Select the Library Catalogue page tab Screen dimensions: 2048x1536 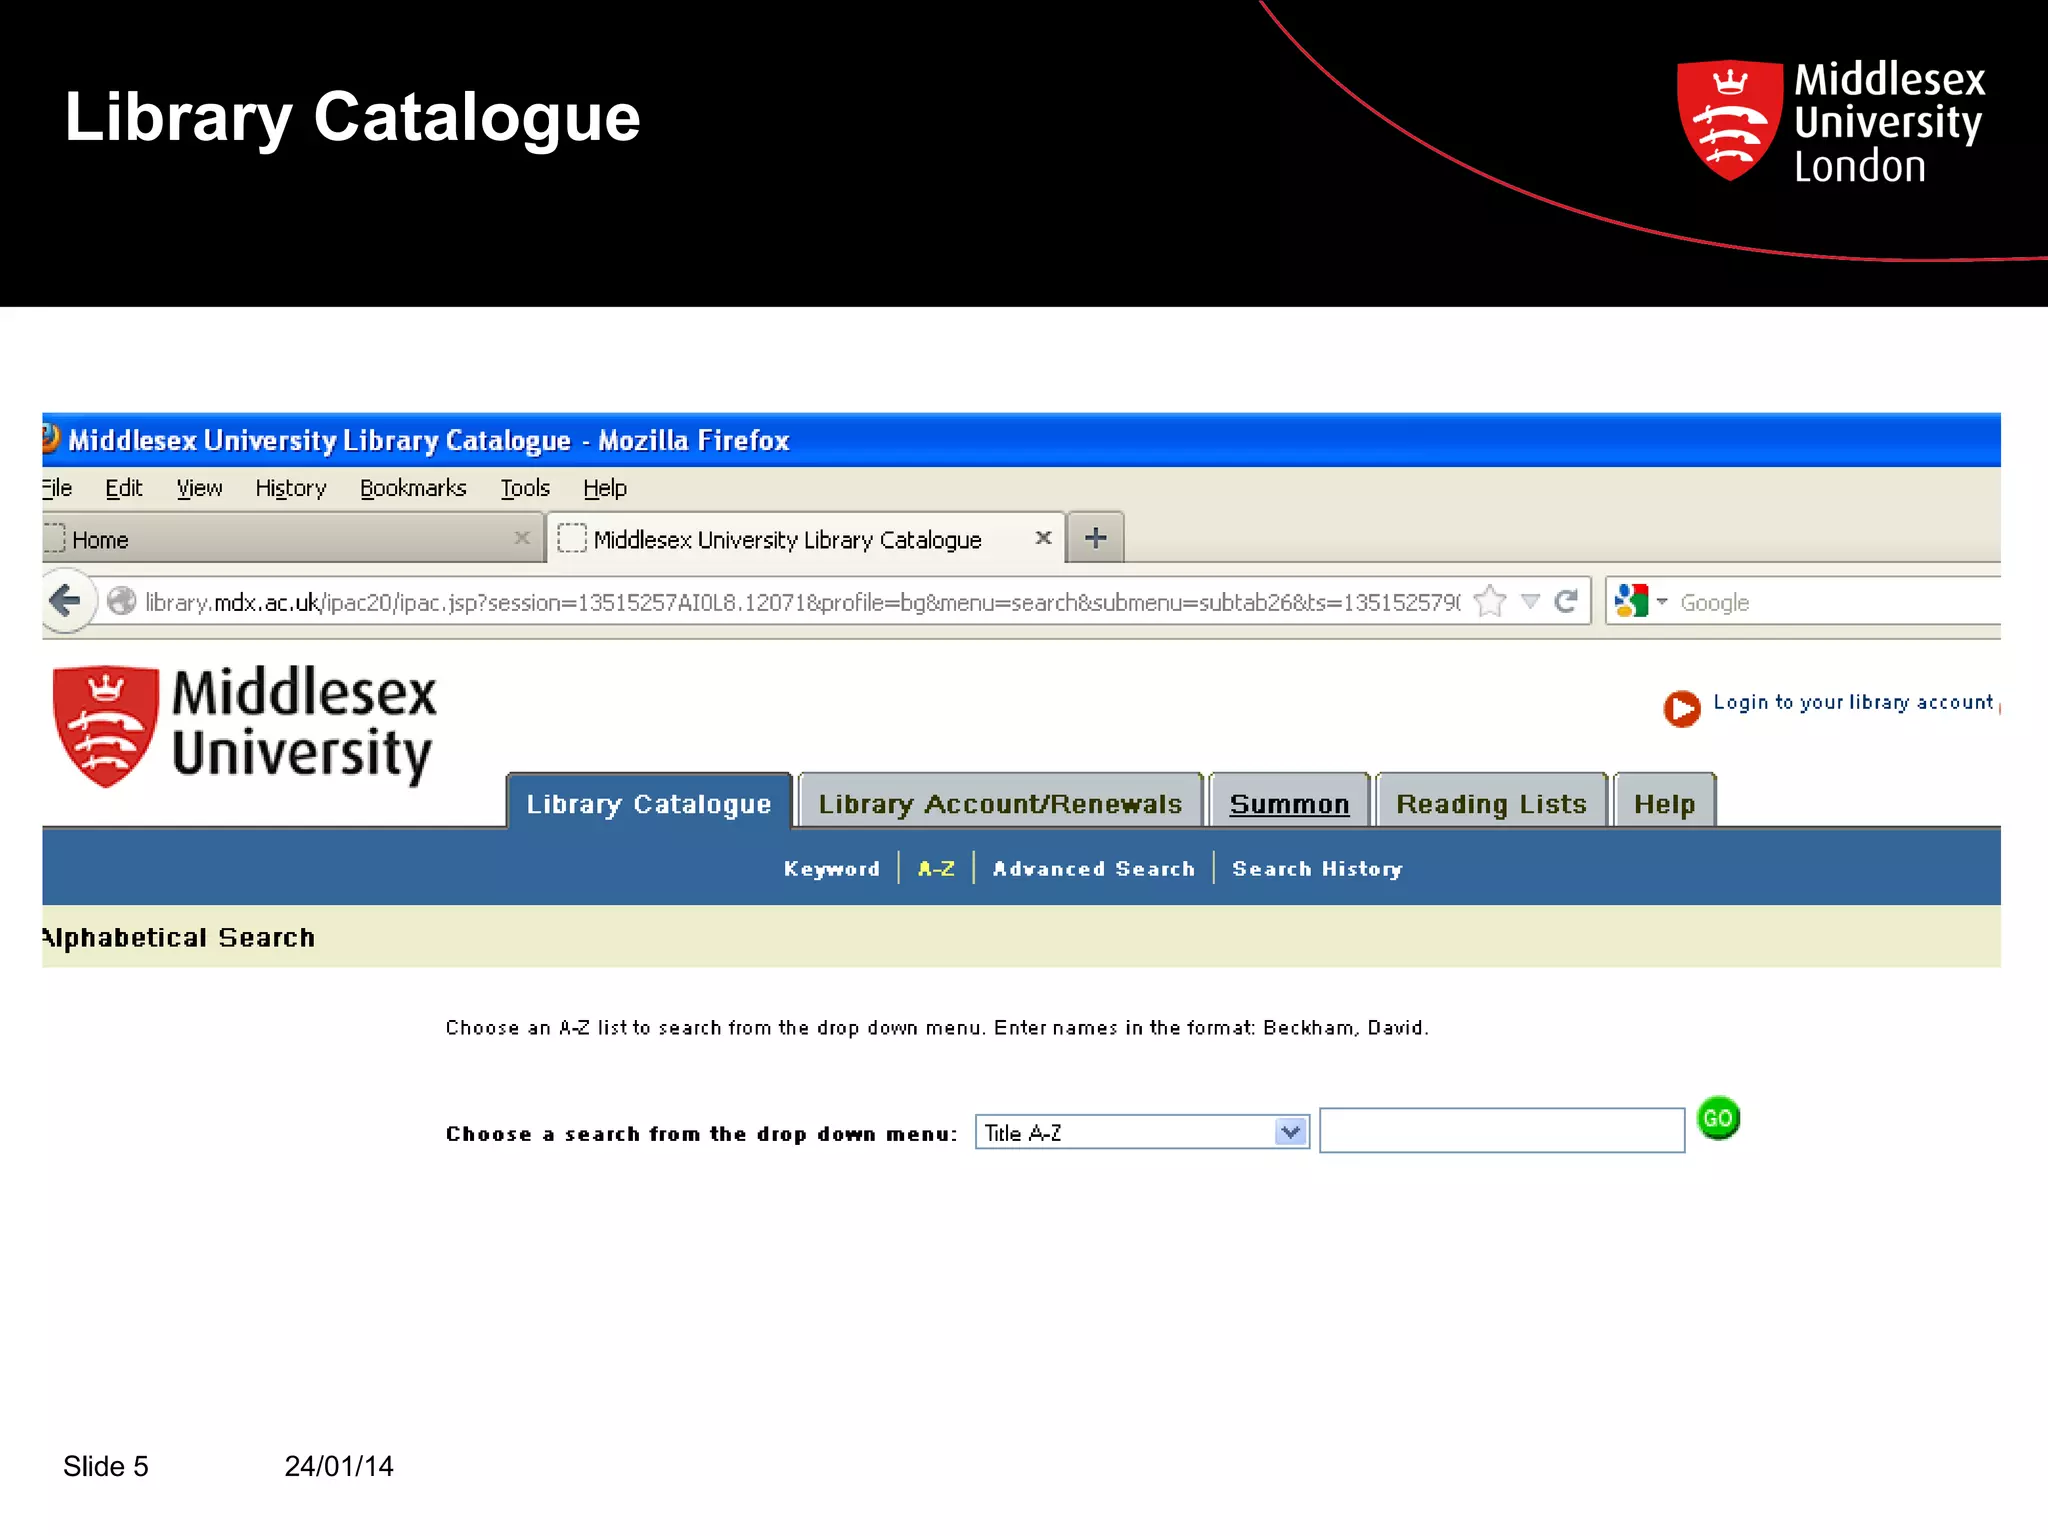pyautogui.click(x=649, y=802)
